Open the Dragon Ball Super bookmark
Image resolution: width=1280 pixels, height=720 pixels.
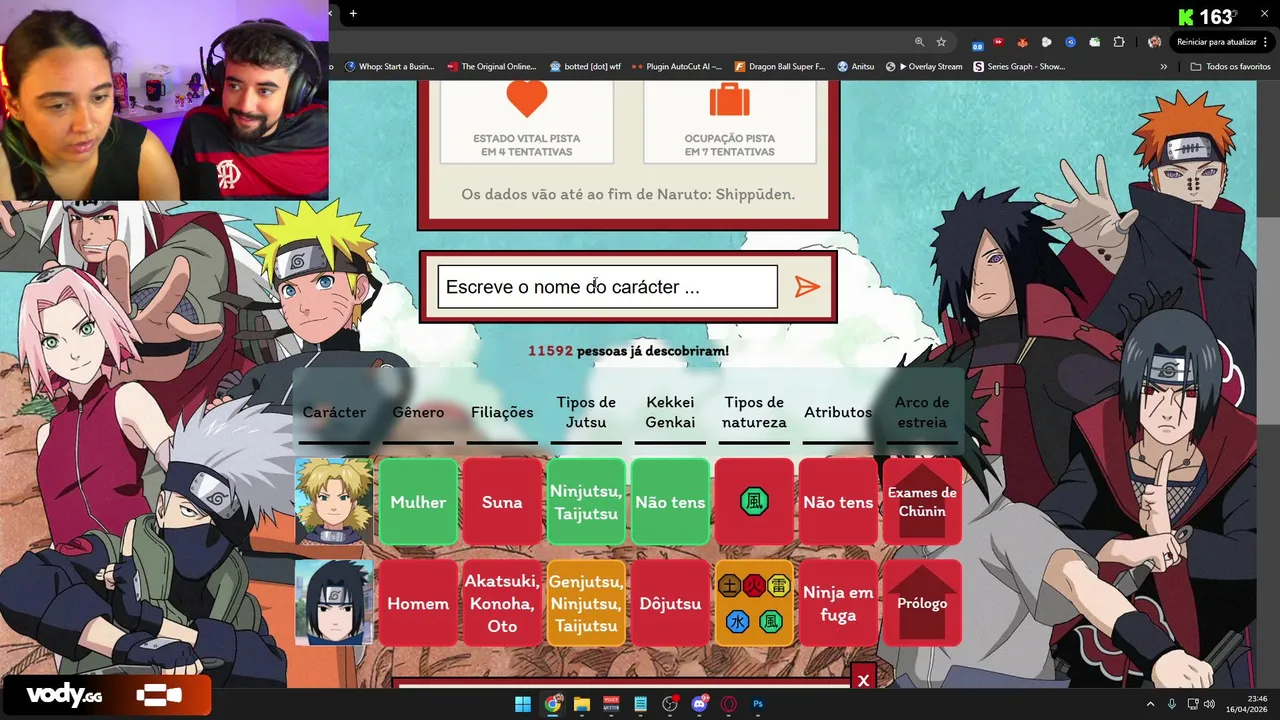[780, 67]
